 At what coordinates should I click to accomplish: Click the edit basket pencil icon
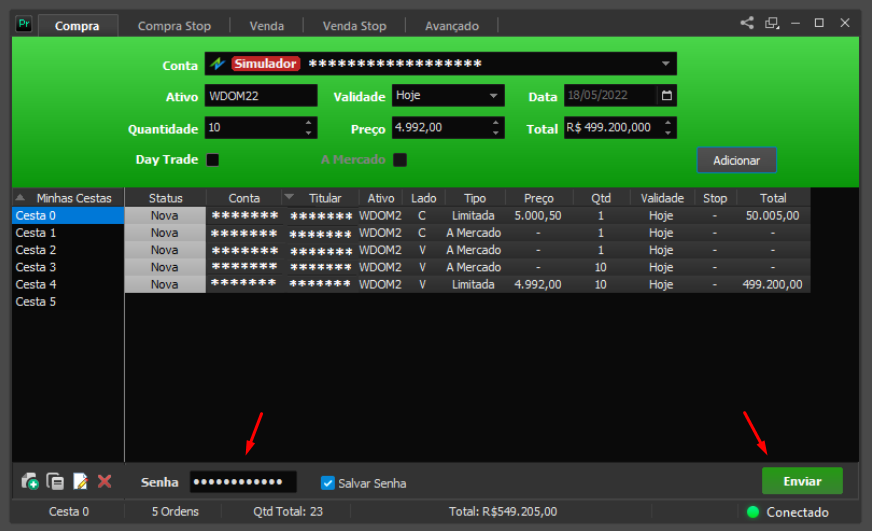click(x=80, y=482)
